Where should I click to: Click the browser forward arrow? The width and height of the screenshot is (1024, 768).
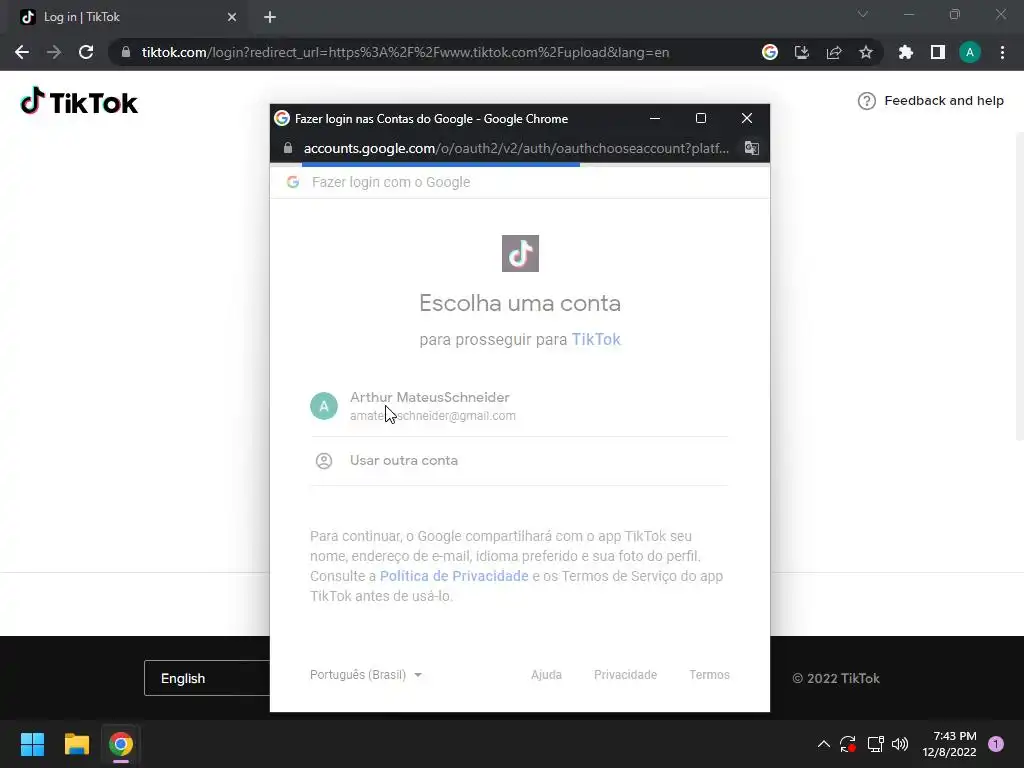point(54,52)
